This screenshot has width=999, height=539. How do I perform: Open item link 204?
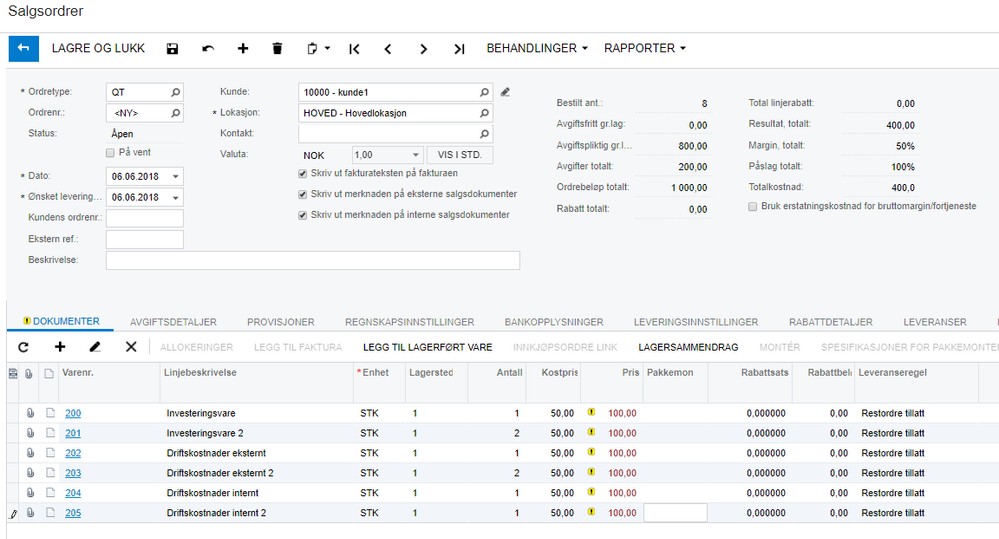click(73, 493)
